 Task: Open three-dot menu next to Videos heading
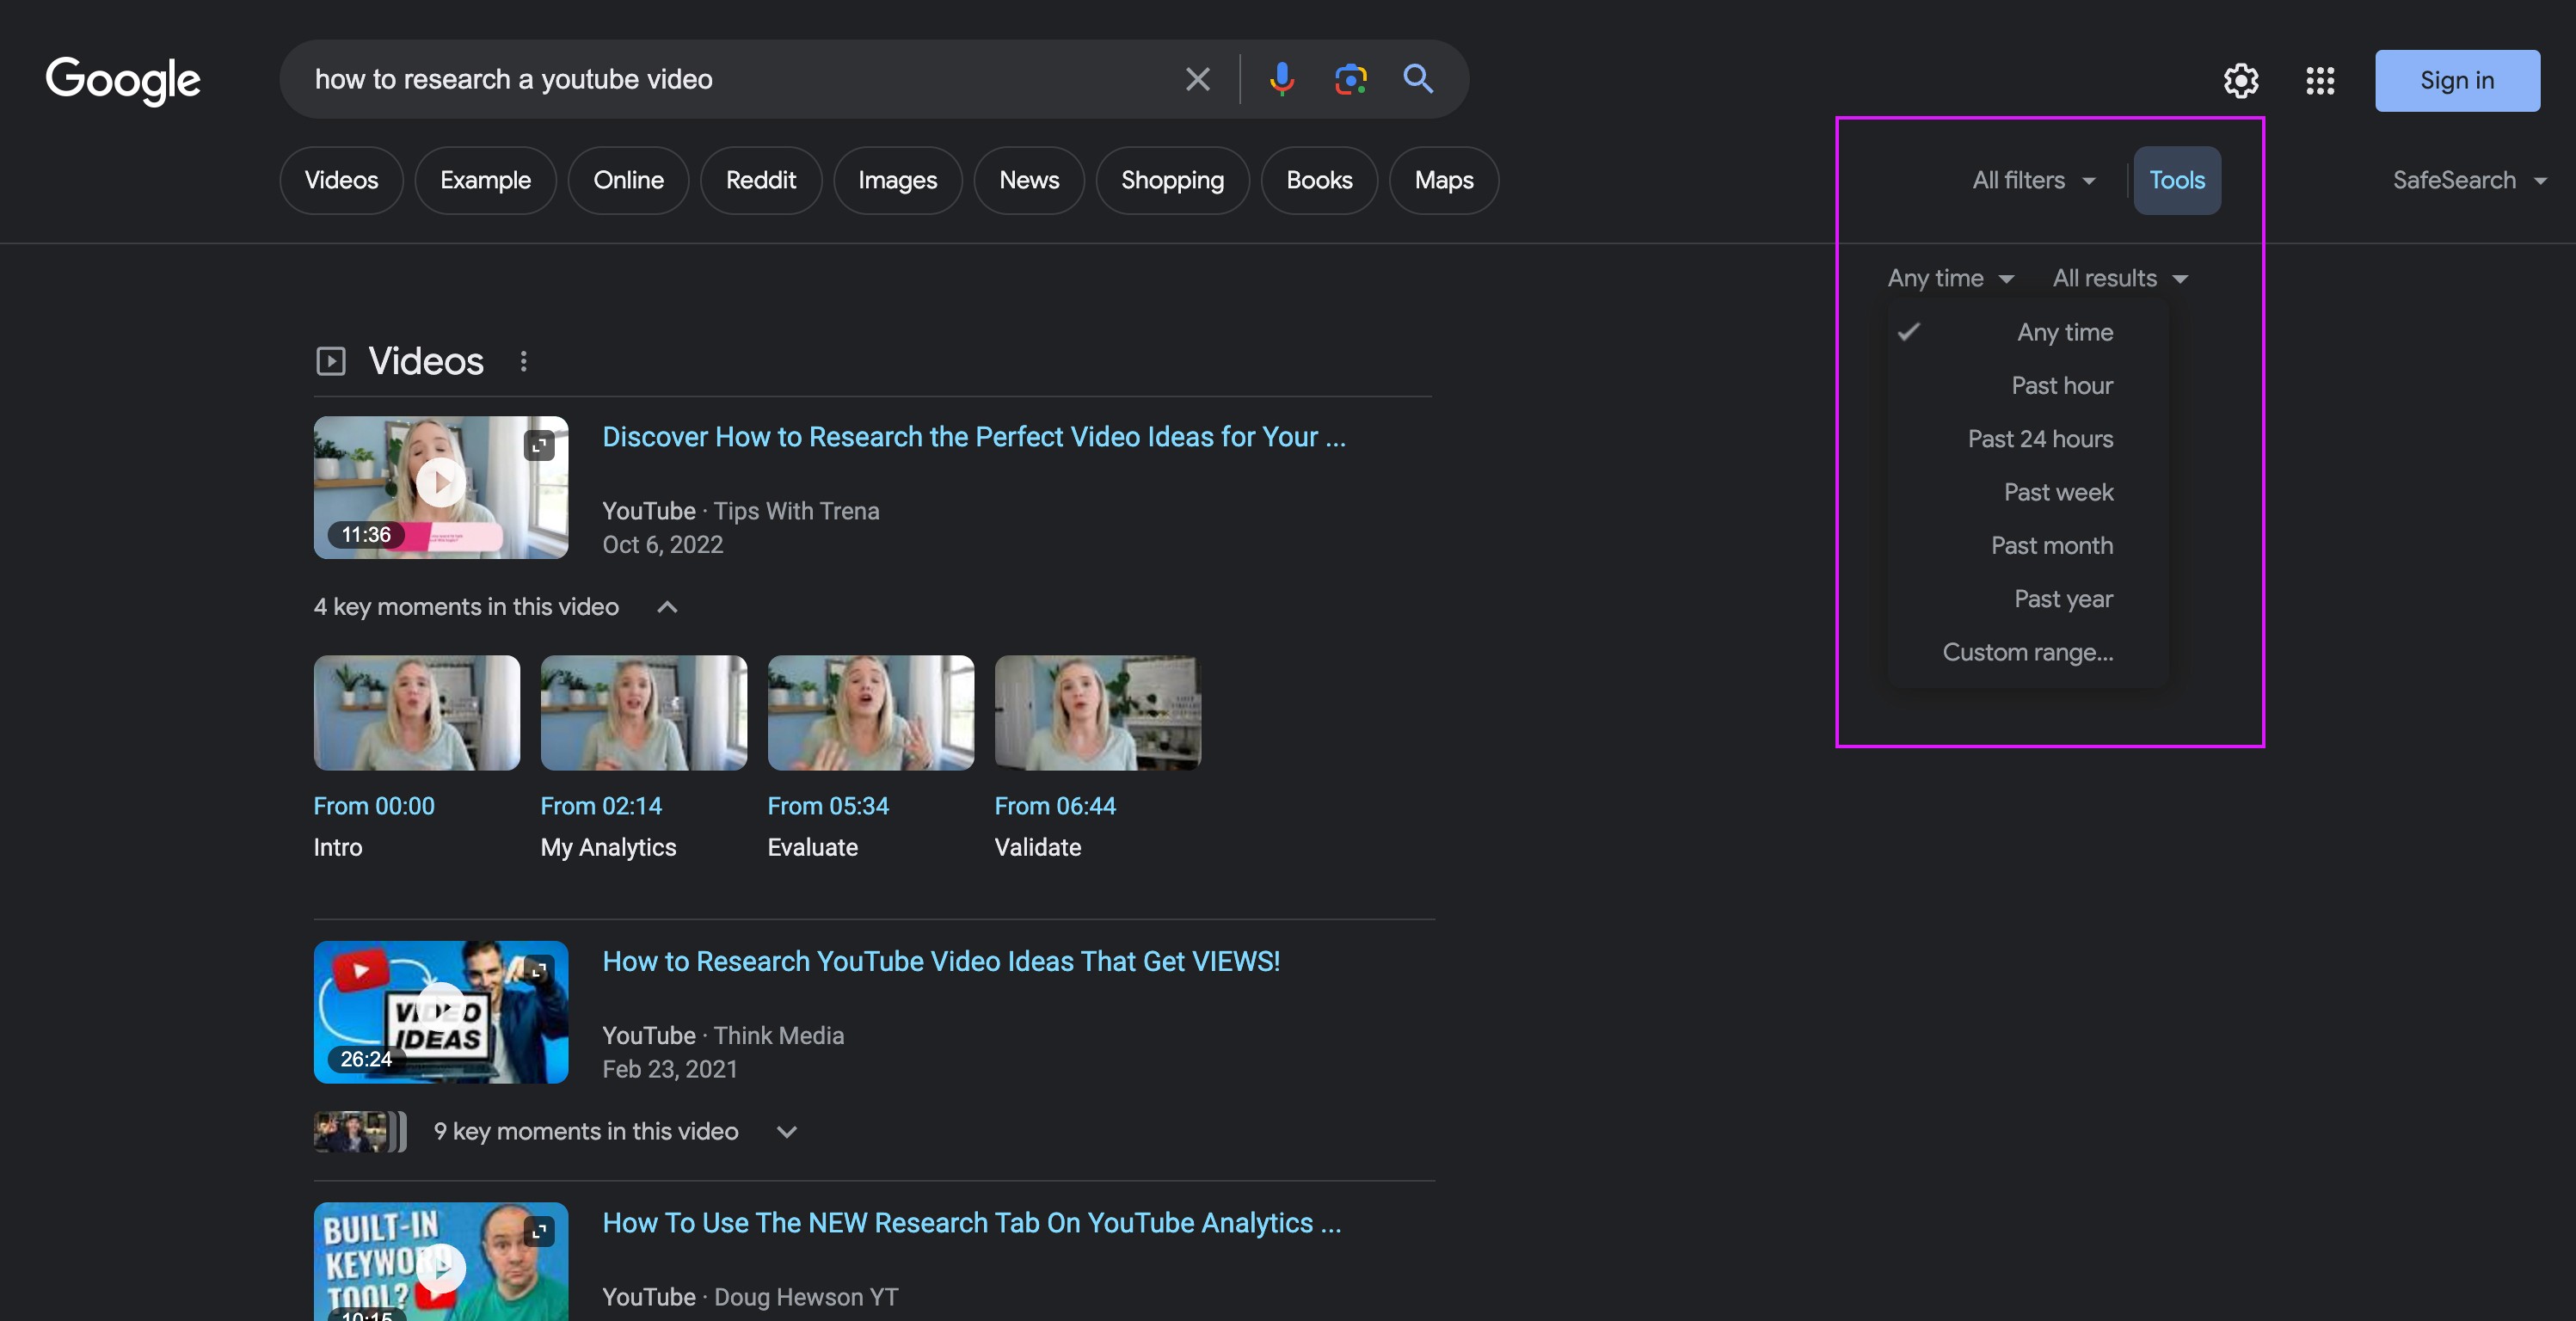point(523,361)
